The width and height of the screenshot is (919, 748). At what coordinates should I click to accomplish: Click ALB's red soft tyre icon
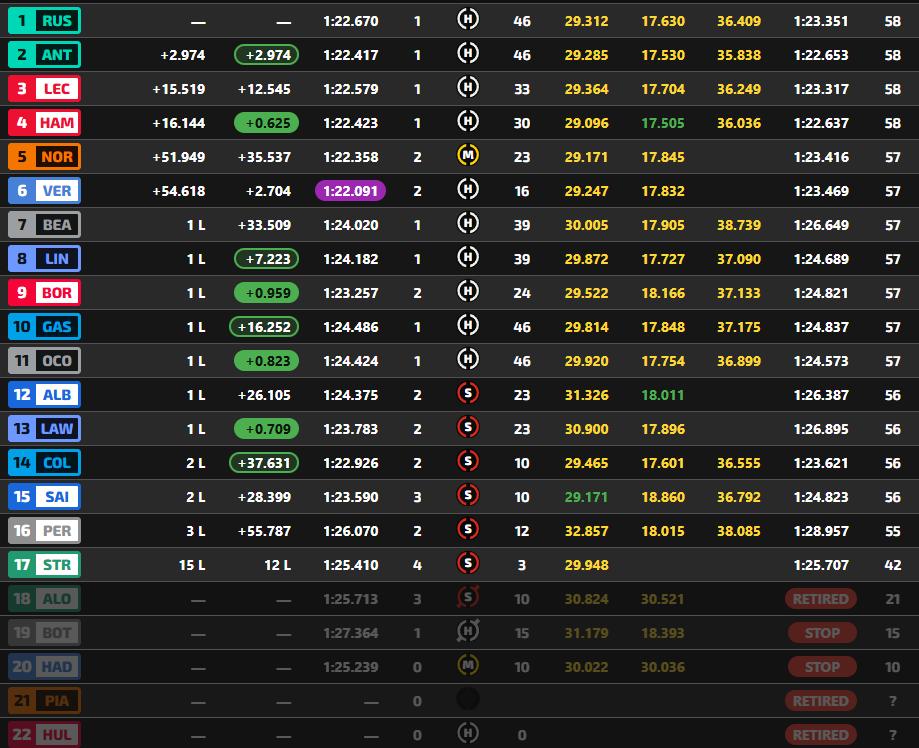468,393
